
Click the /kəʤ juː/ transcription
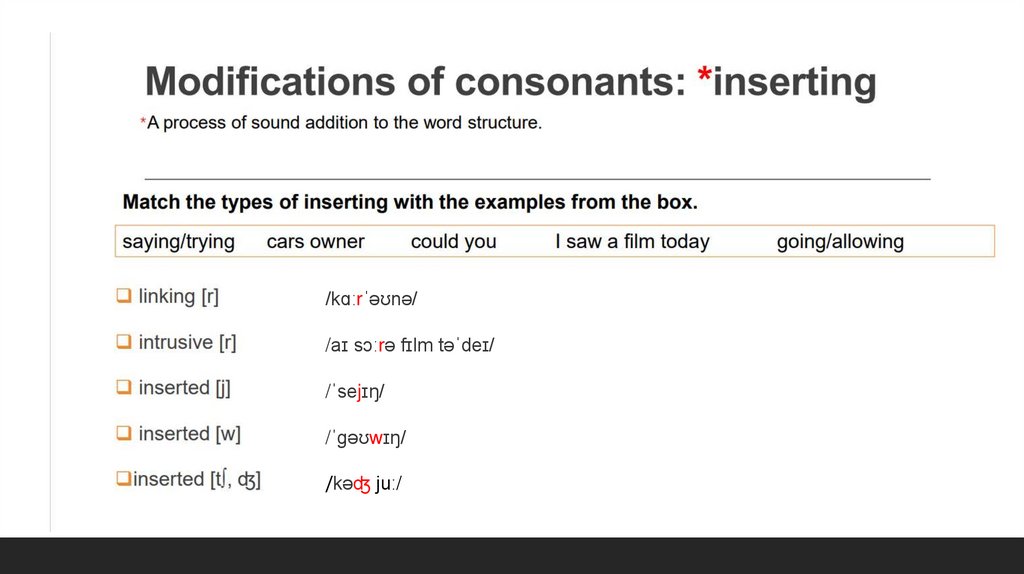(x=363, y=485)
